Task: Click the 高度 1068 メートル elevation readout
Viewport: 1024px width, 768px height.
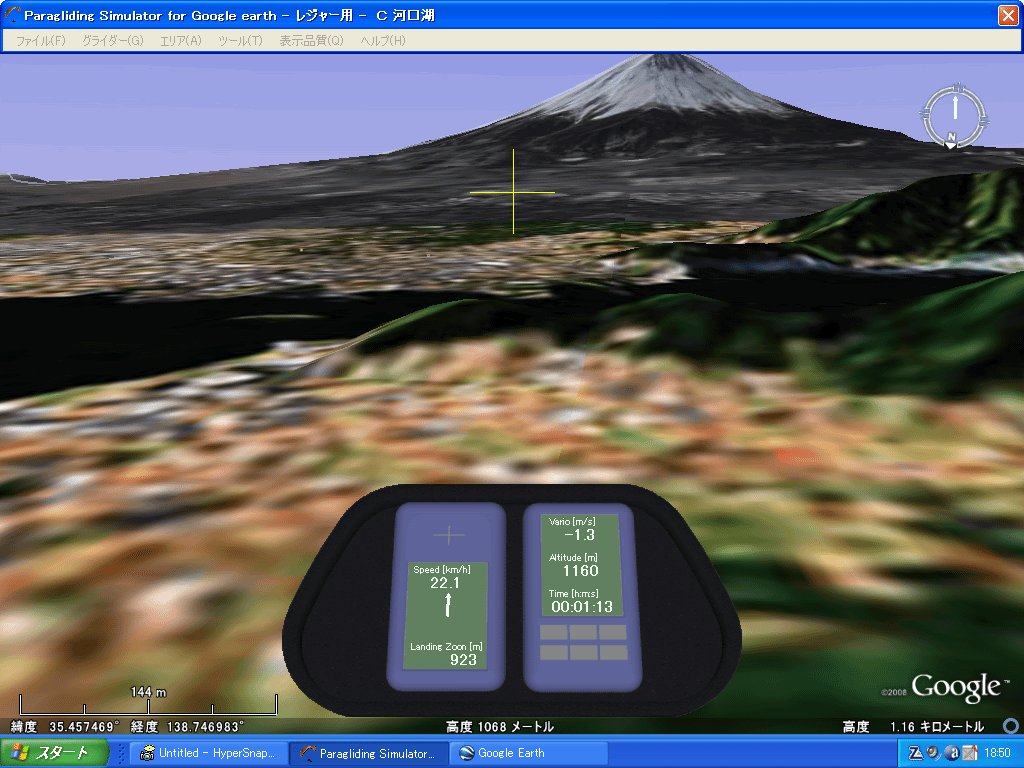Action: [x=500, y=726]
